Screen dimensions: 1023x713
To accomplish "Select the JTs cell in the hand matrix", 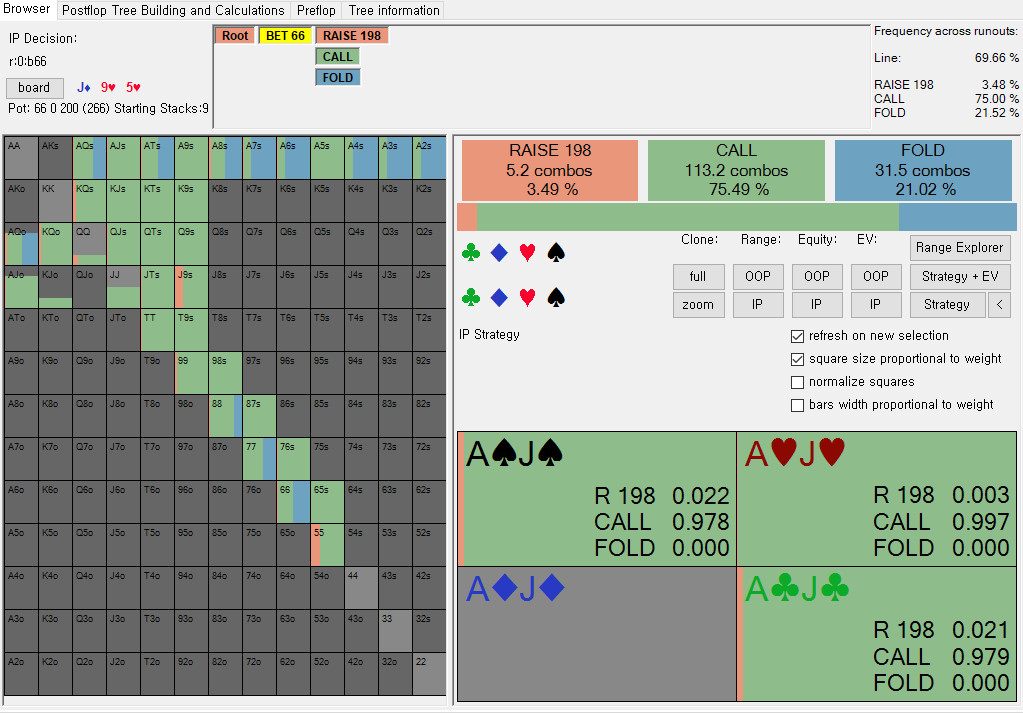I will click(x=157, y=287).
